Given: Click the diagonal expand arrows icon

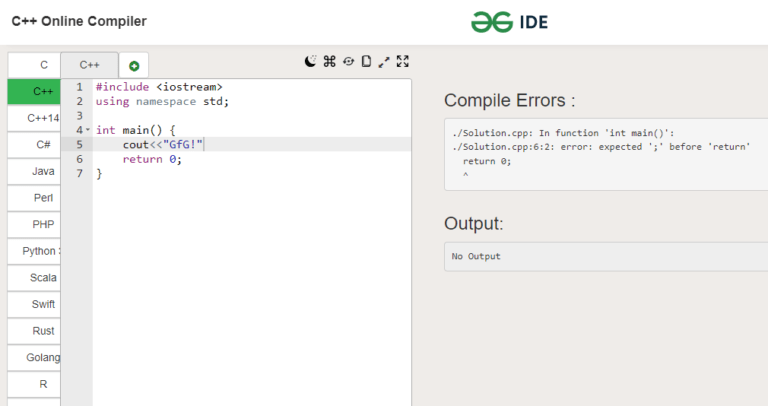Looking at the screenshot, I should pos(384,62).
